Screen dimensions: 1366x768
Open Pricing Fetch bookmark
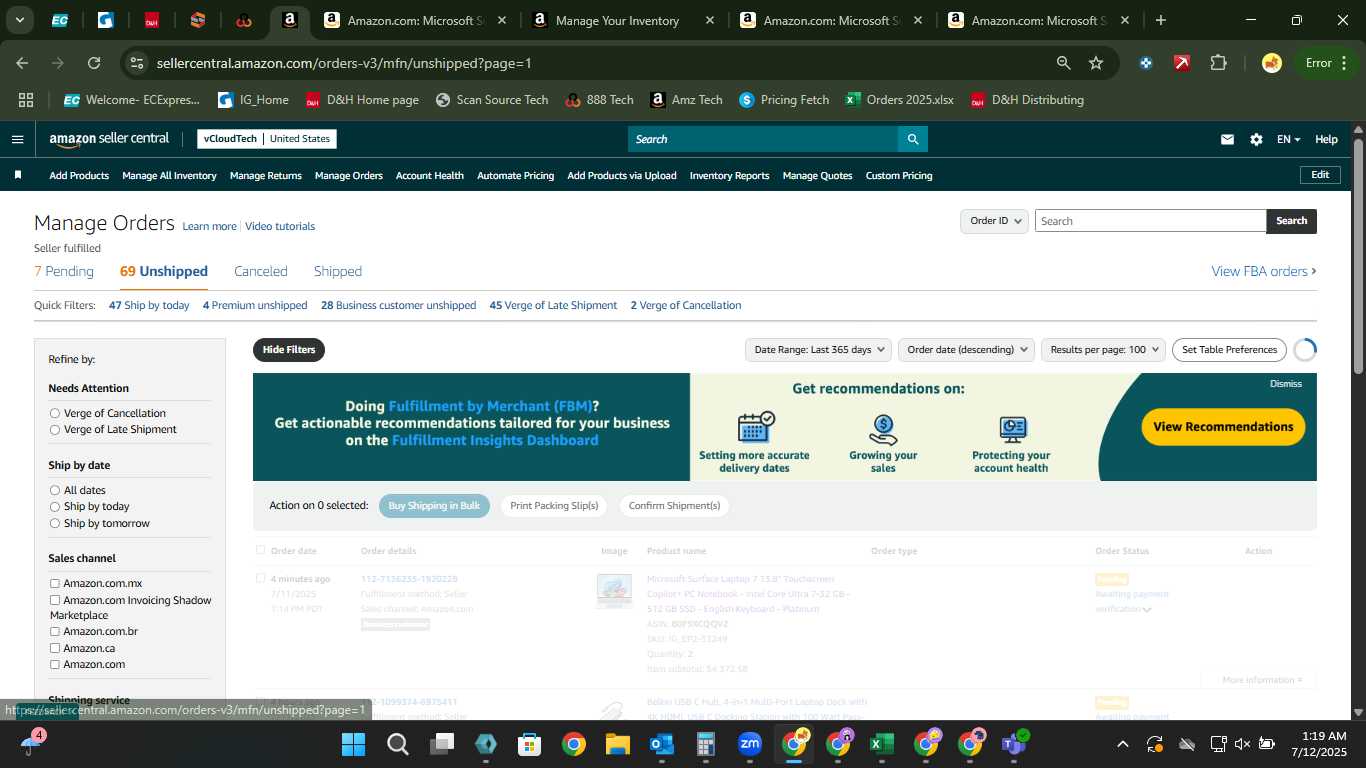point(784,100)
